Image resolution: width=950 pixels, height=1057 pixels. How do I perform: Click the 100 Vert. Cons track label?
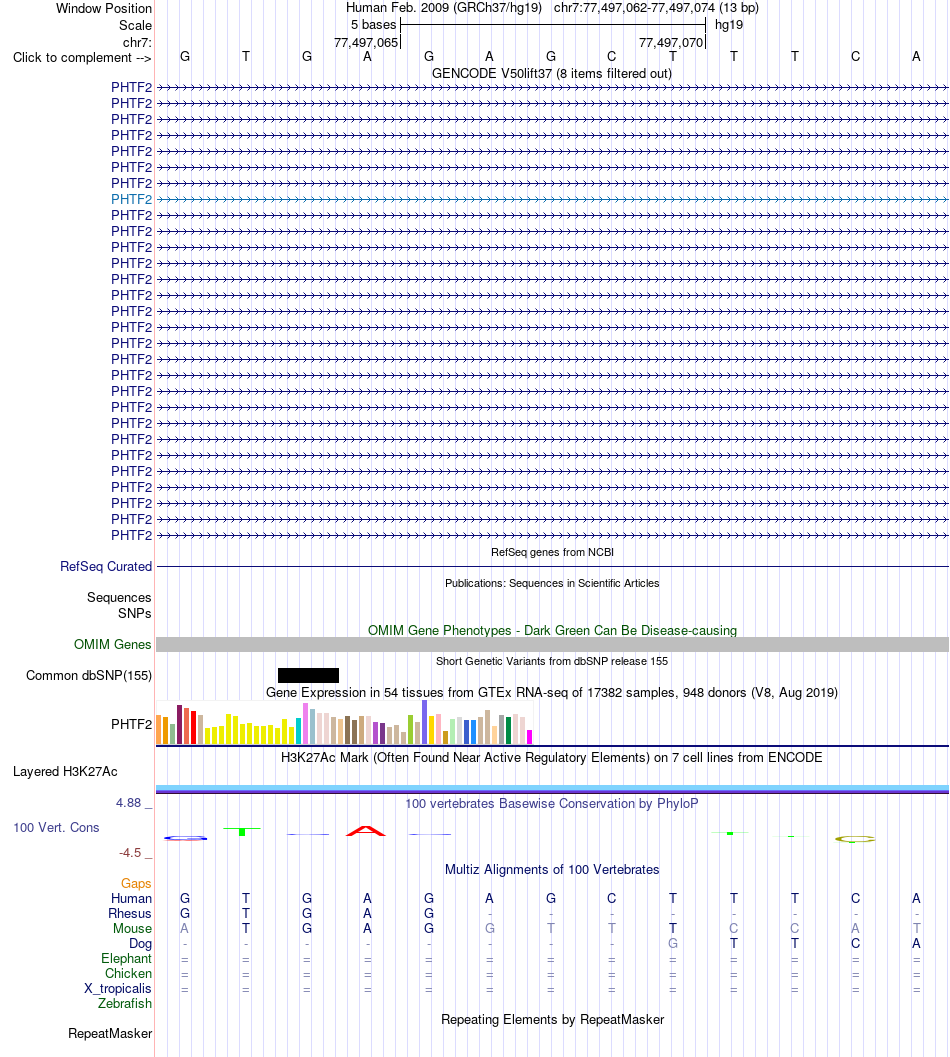57,828
